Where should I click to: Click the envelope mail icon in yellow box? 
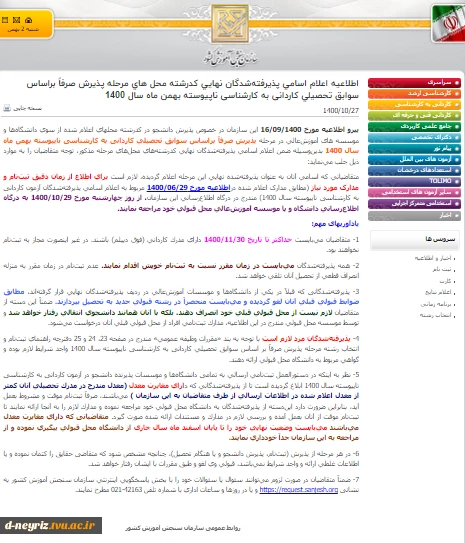click(16, 20)
